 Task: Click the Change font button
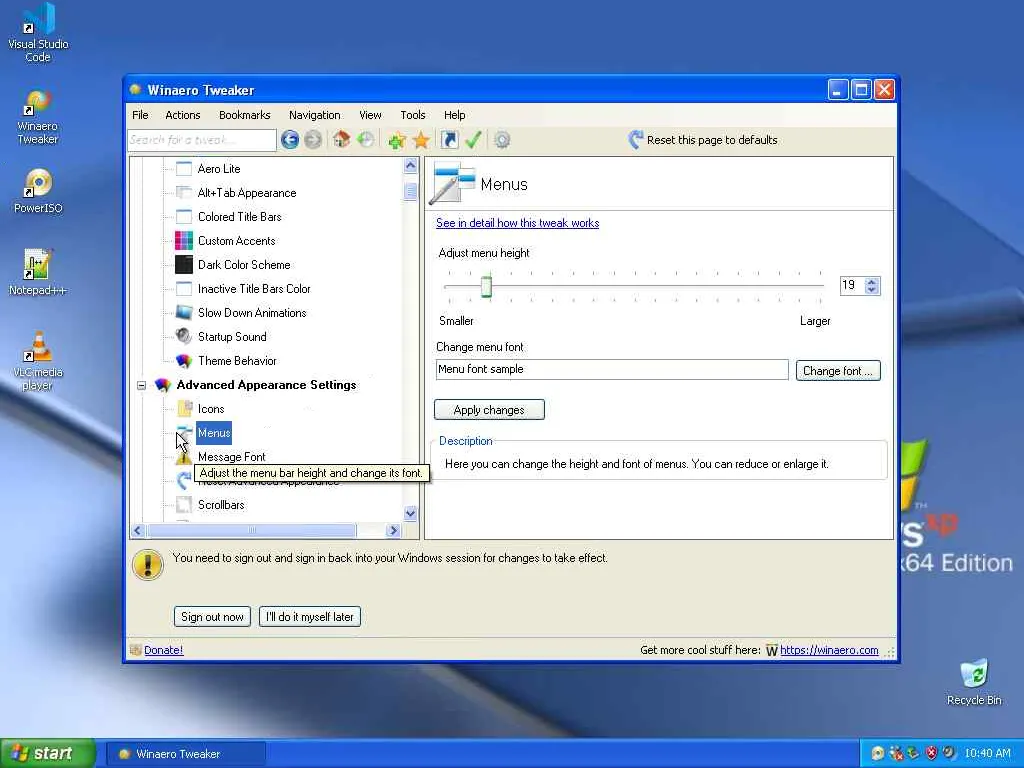(x=838, y=370)
